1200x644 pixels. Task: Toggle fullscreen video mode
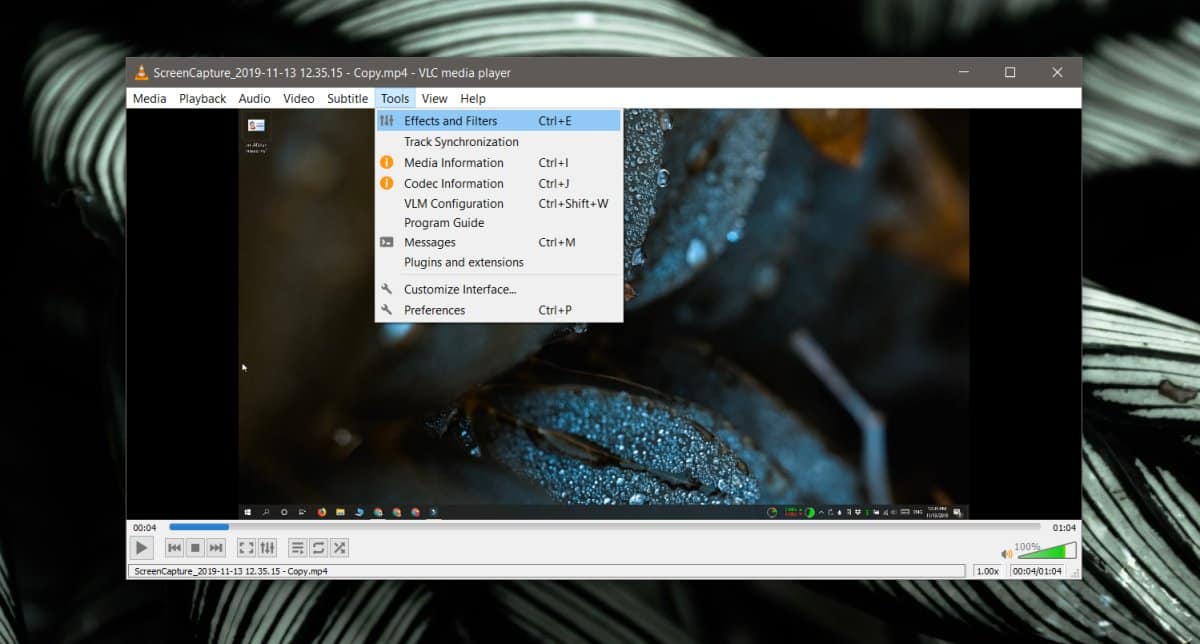(246, 547)
